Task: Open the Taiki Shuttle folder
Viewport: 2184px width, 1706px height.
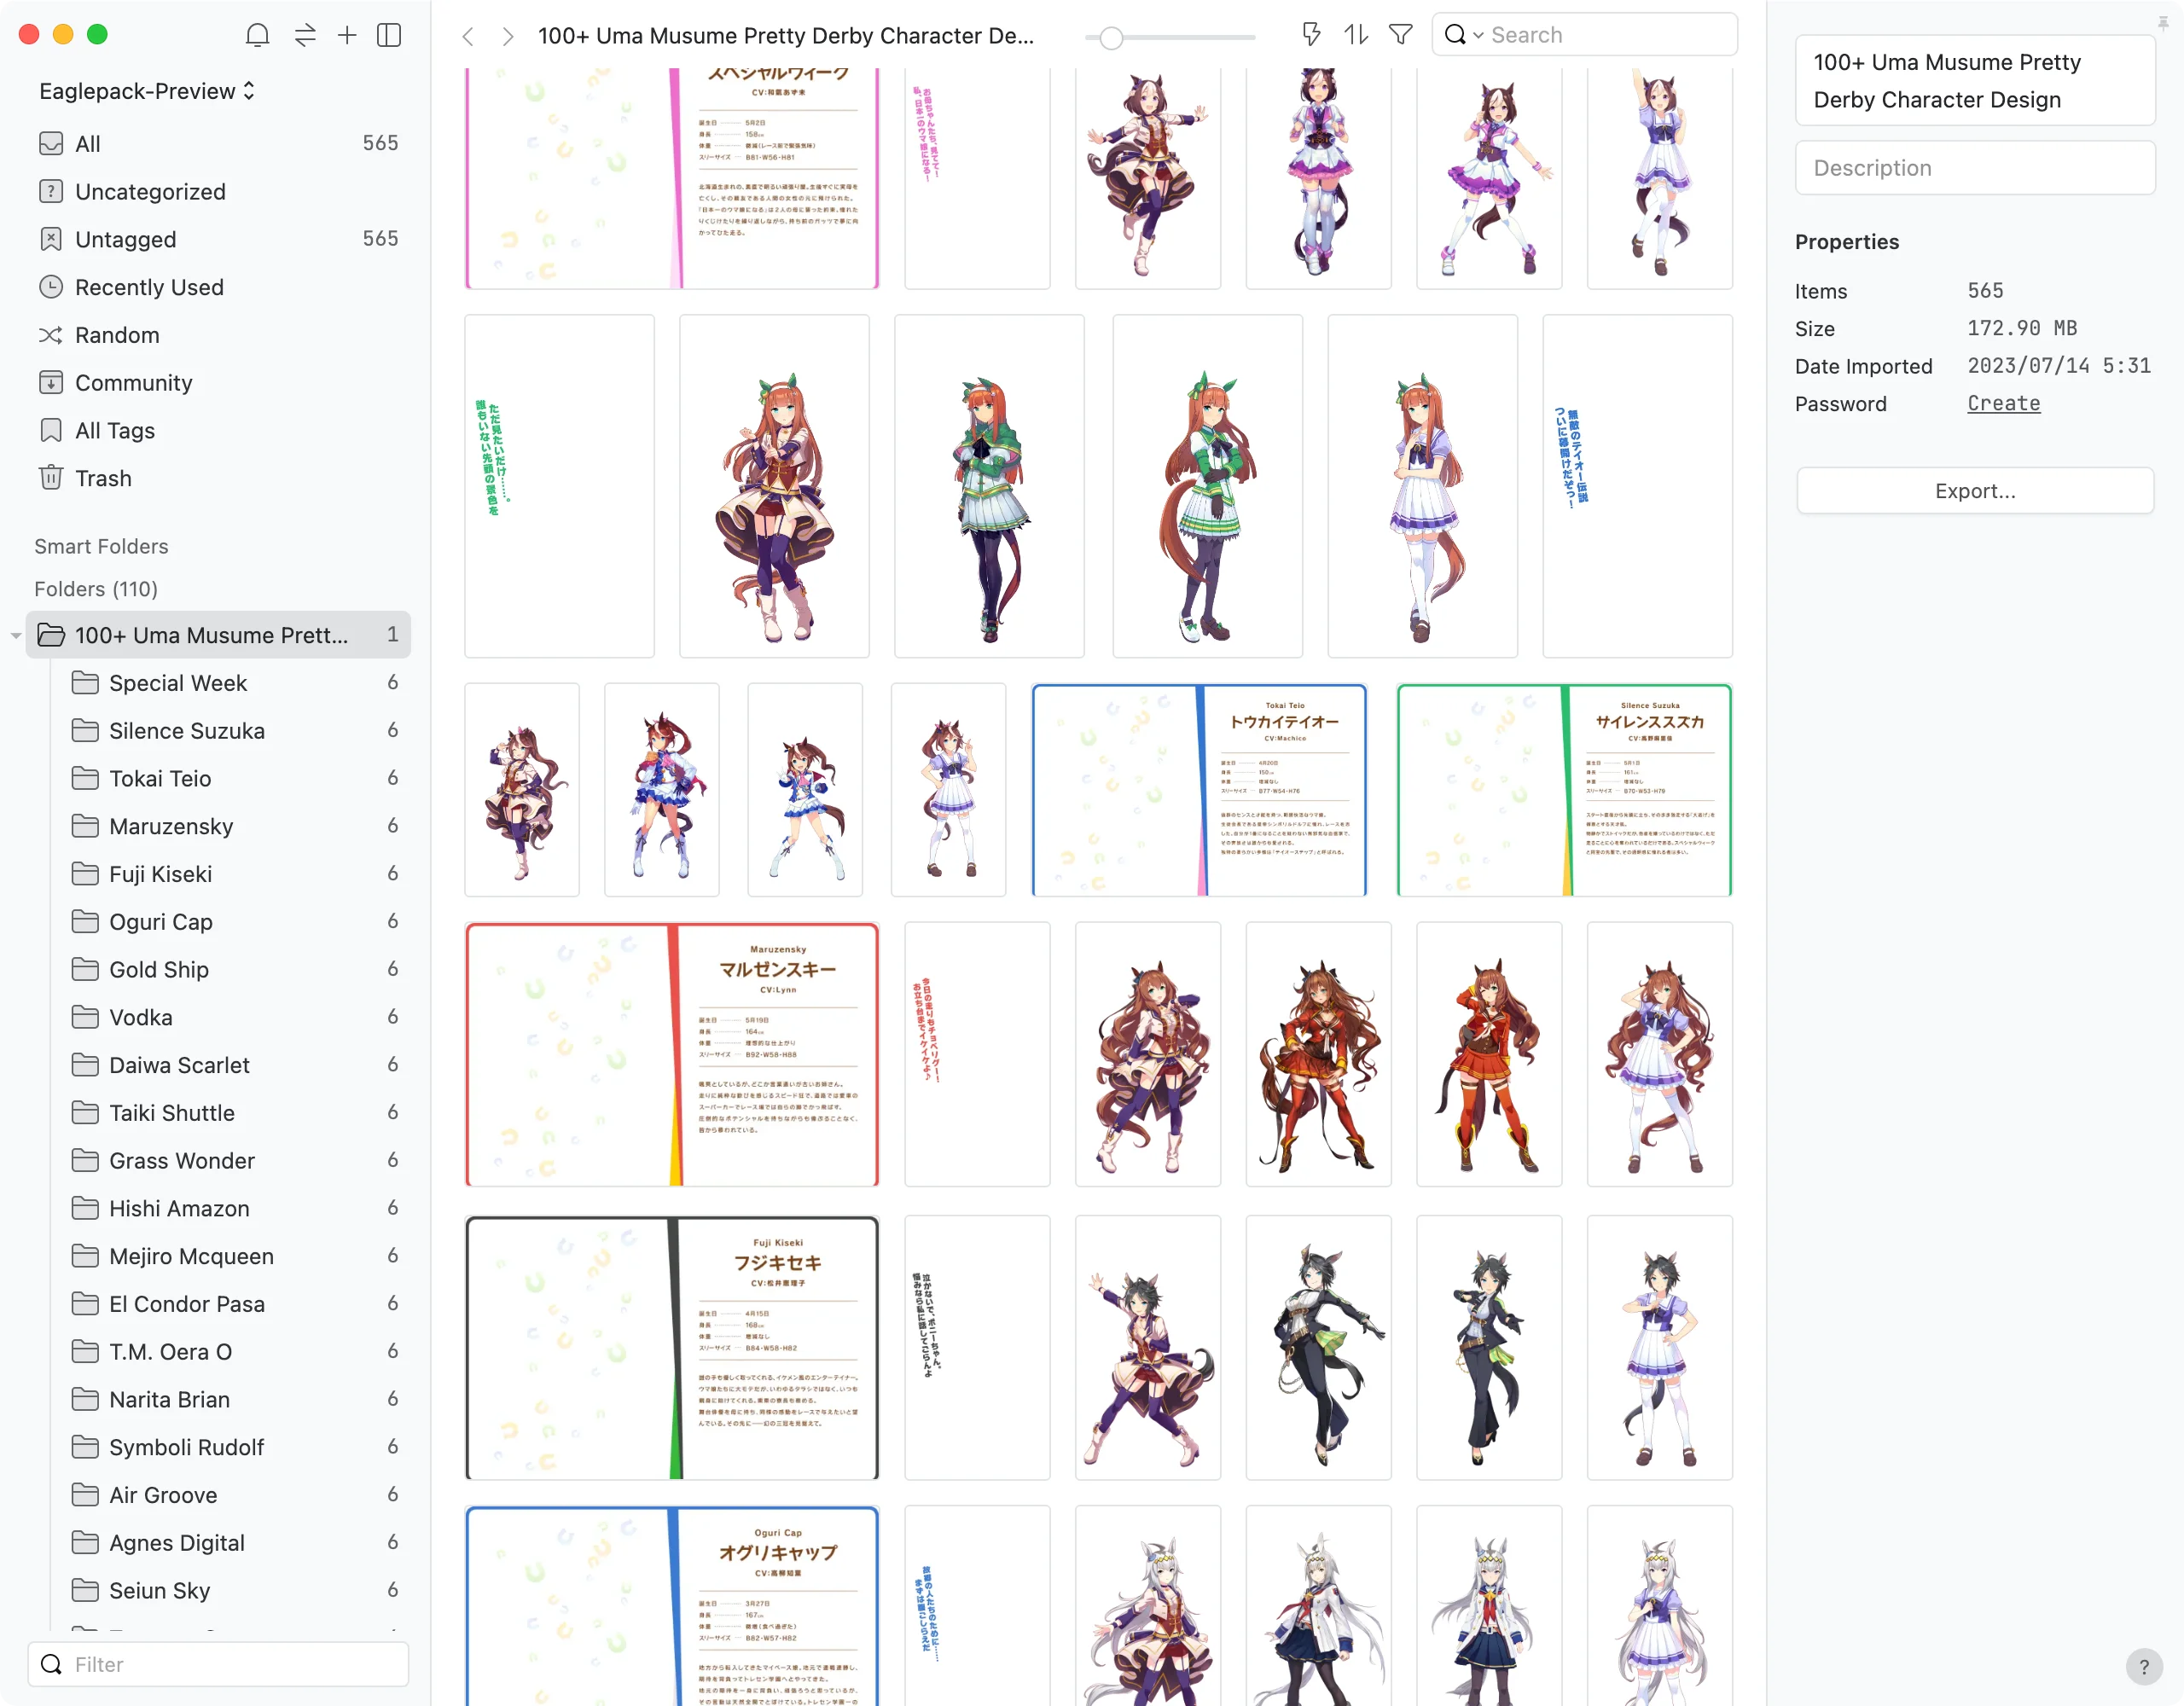Action: pos(235,1113)
